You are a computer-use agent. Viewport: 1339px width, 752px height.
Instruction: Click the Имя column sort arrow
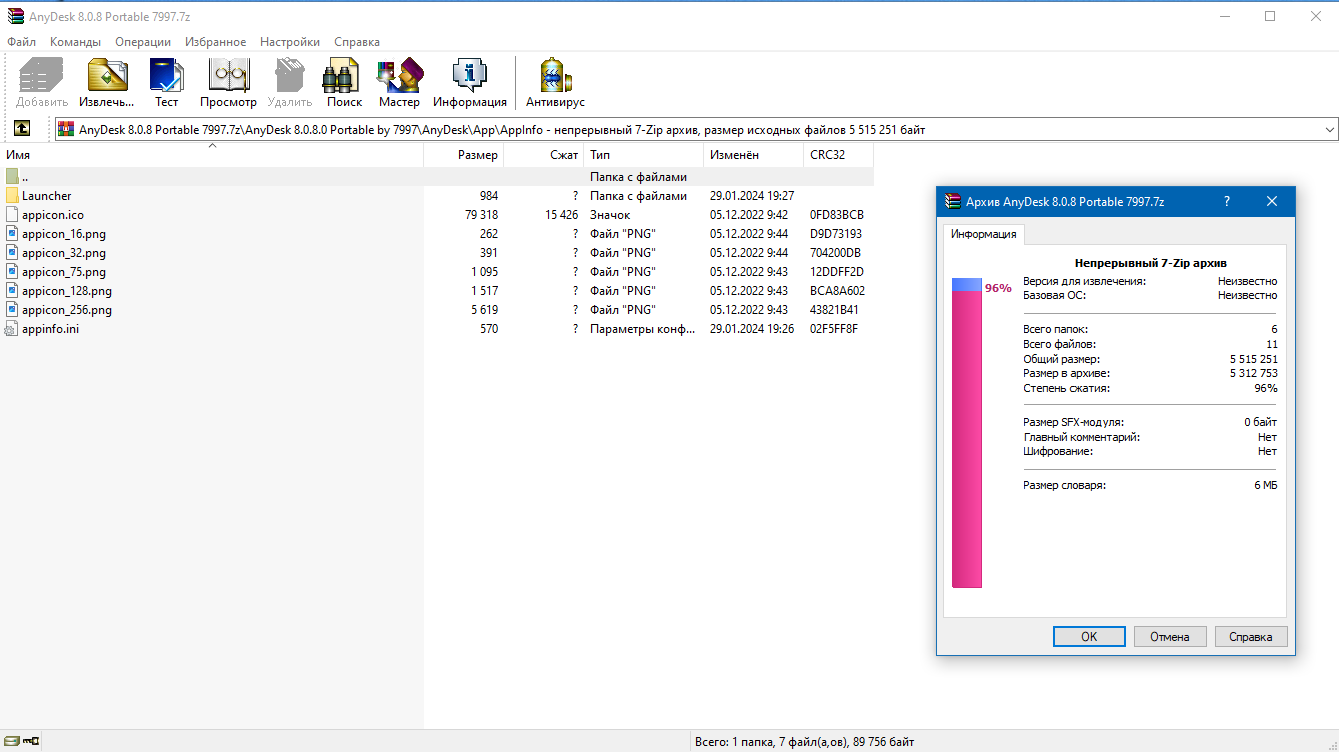click(211, 145)
